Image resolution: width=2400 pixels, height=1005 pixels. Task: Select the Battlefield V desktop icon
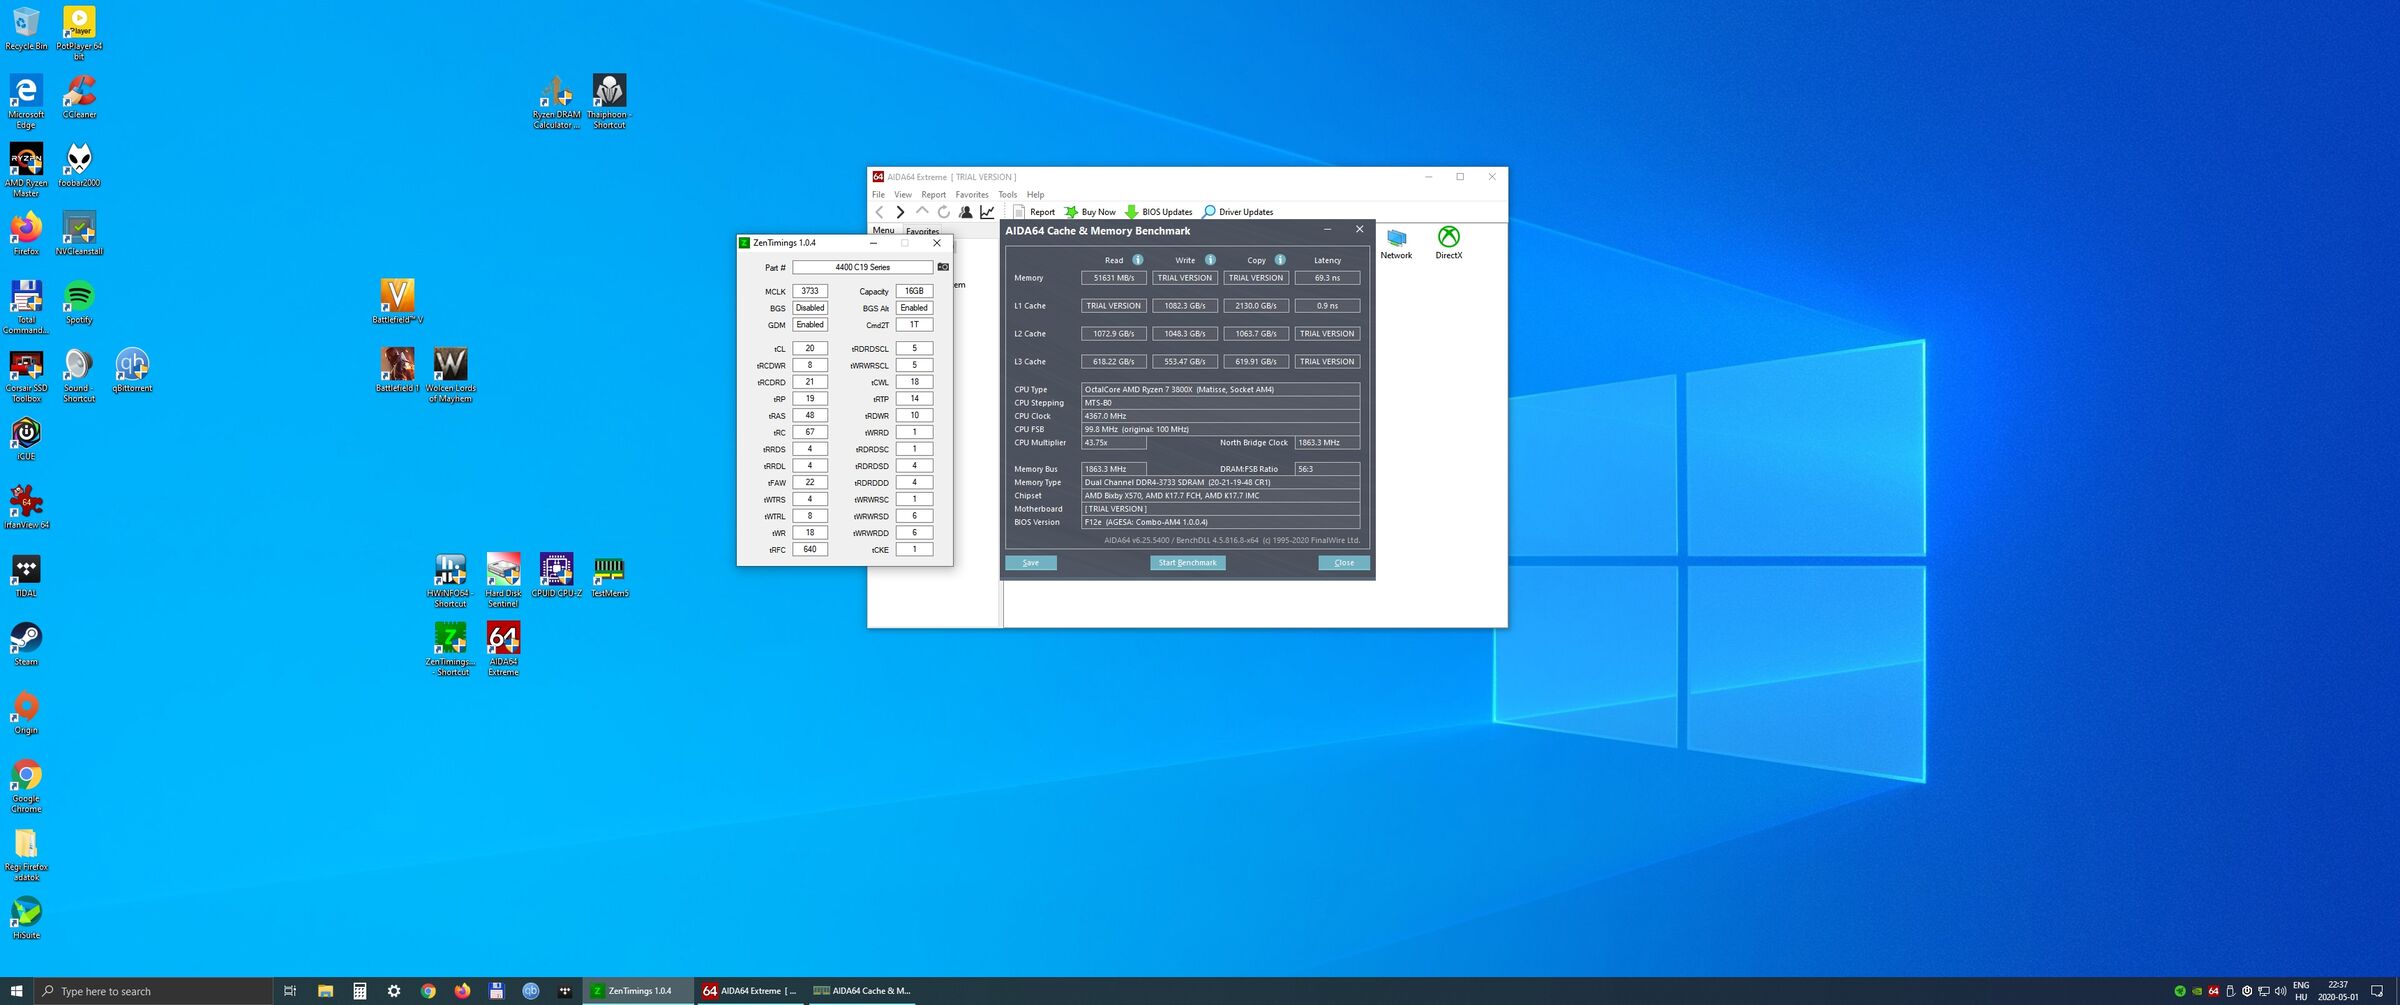(398, 302)
